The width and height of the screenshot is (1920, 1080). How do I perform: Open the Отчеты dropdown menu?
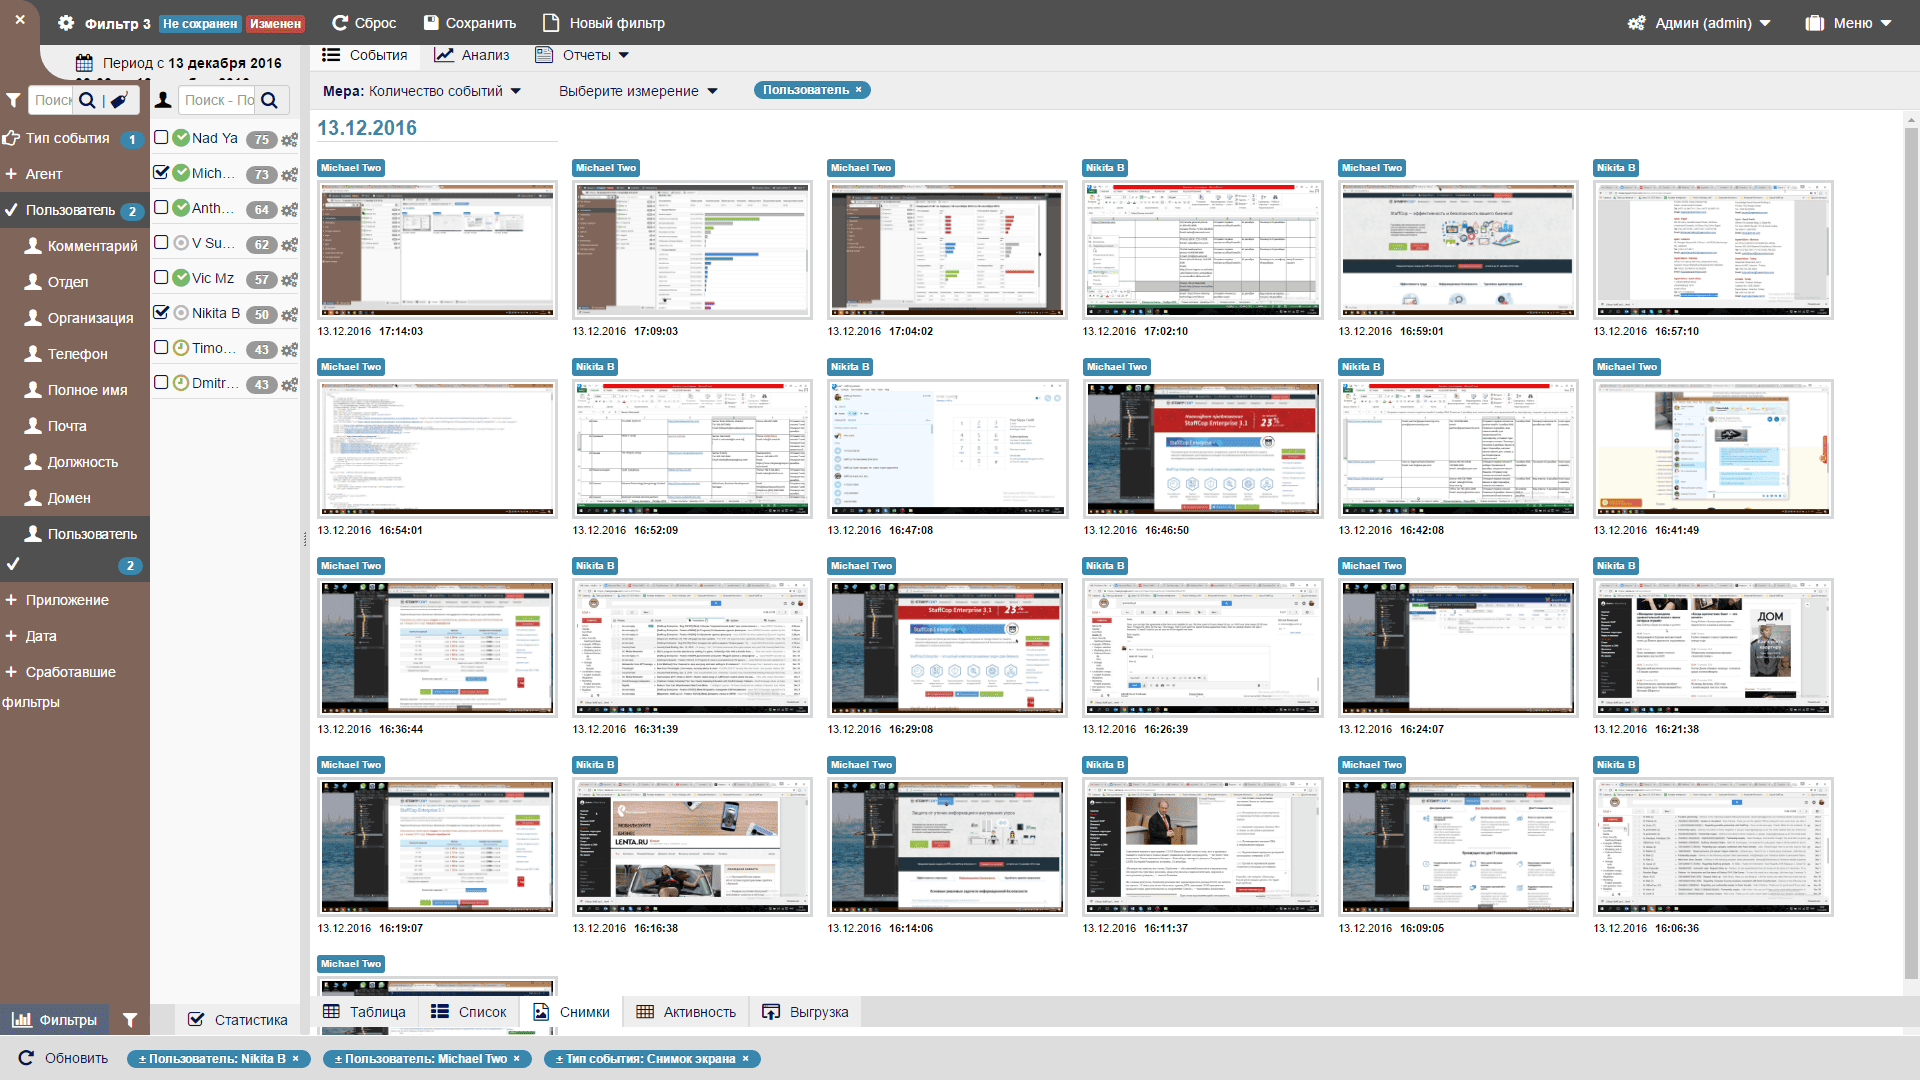click(x=583, y=55)
